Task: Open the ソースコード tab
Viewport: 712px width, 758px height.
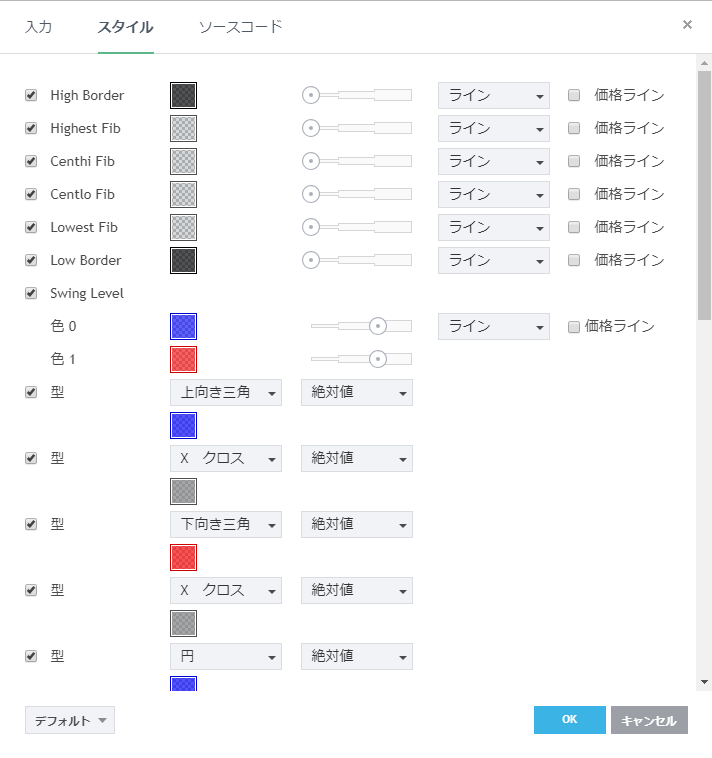Action: (x=240, y=27)
